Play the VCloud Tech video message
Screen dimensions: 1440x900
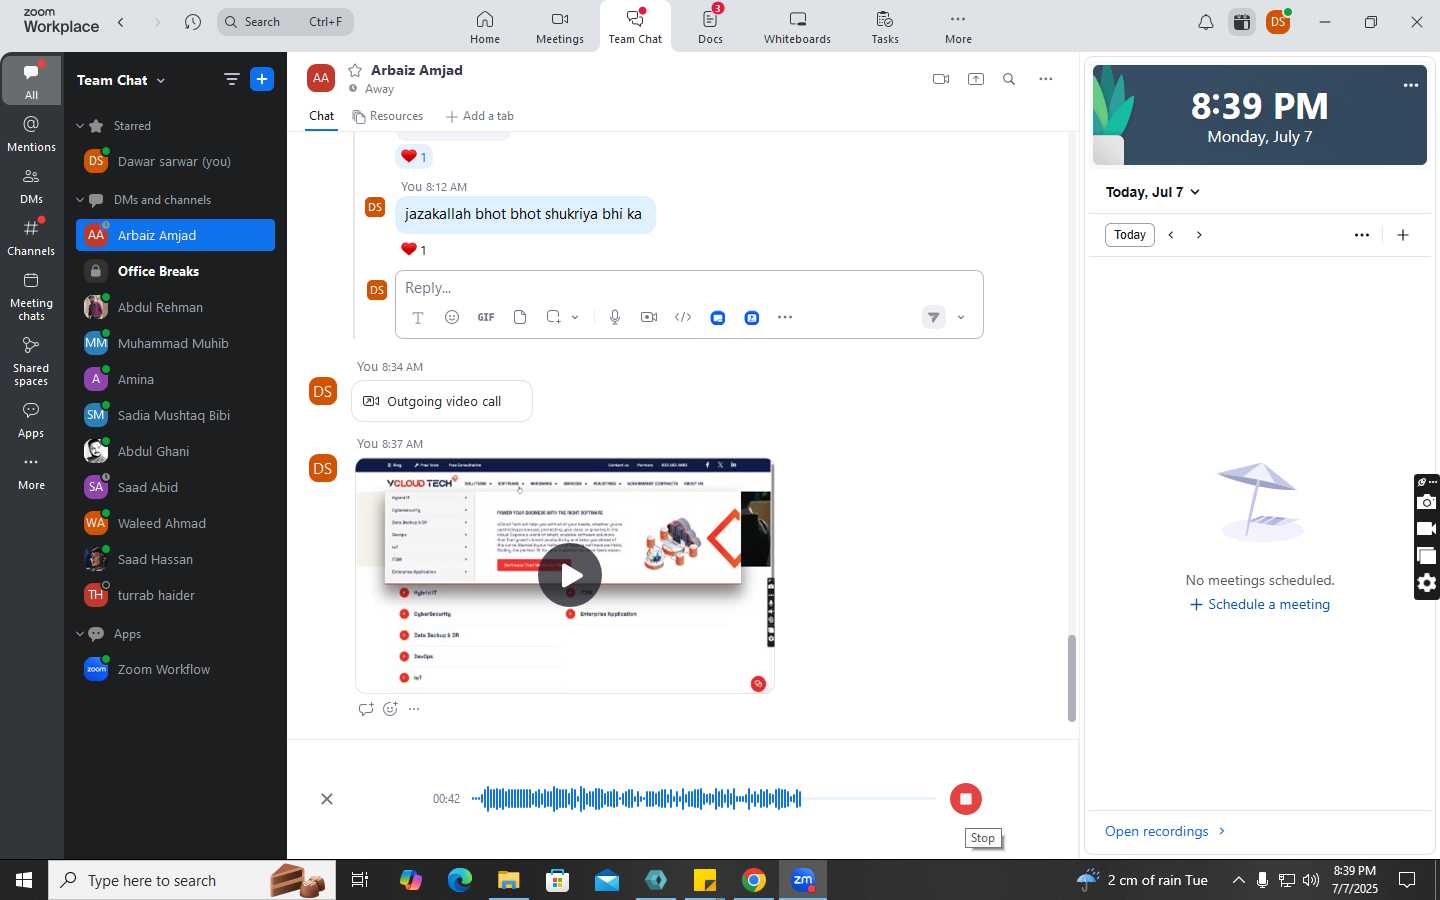[x=570, y=575]
